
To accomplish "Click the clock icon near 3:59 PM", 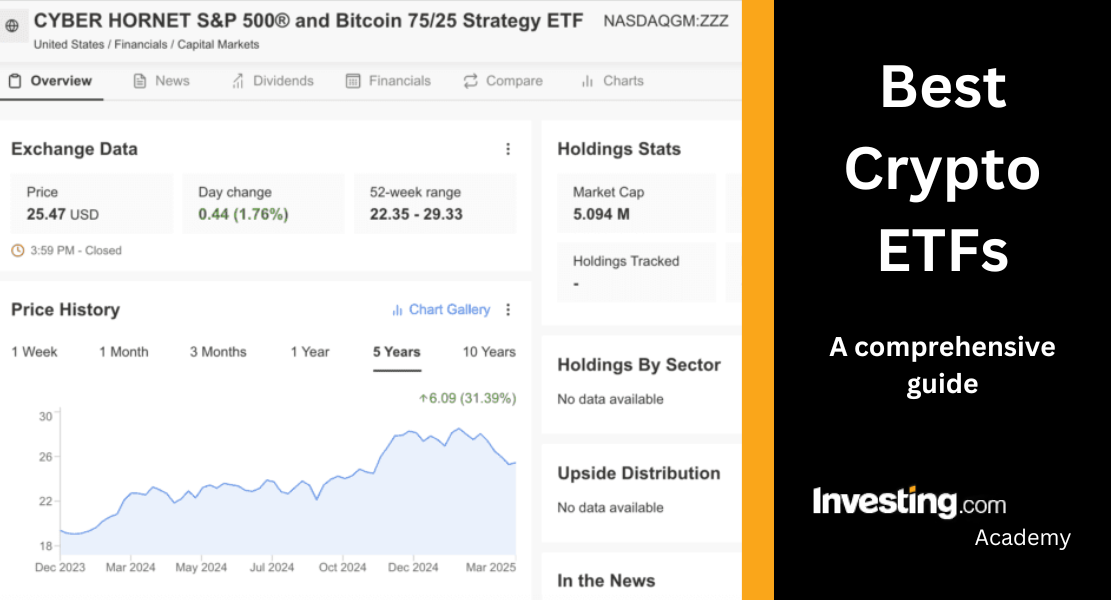I will (x=17, y=251).
